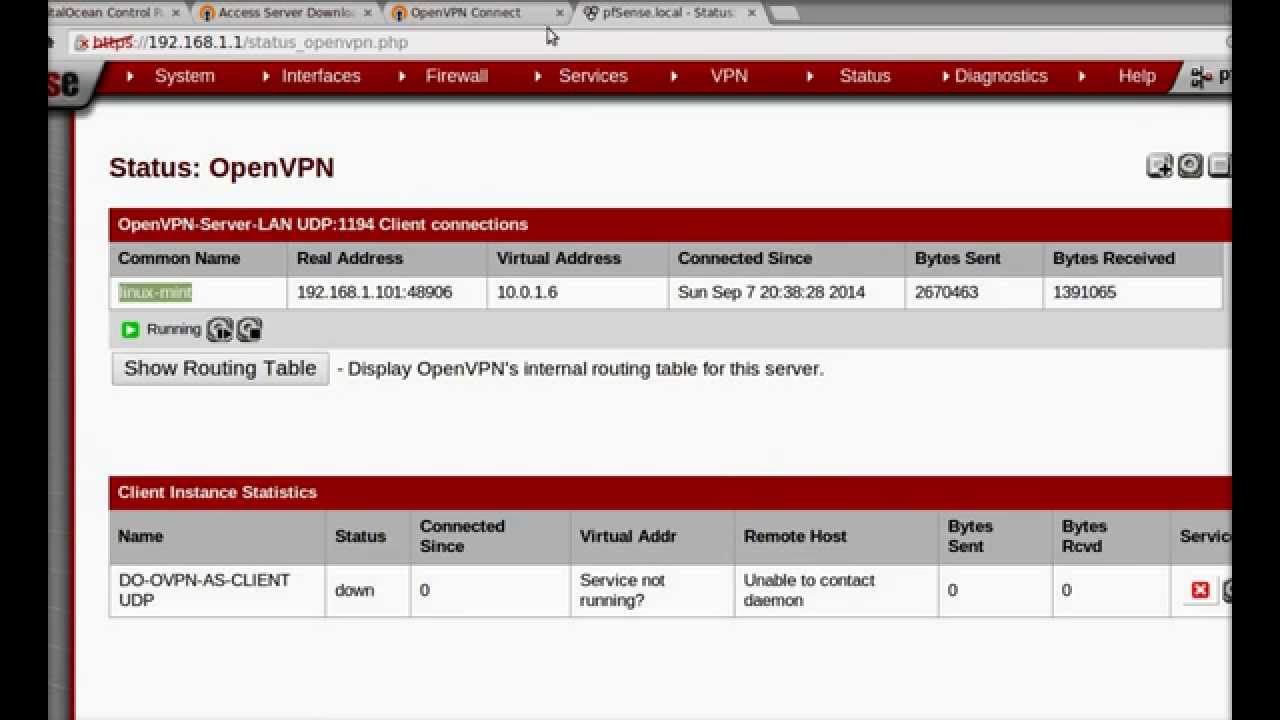
Task: Open the Status menu
Action: pos(864,76)
